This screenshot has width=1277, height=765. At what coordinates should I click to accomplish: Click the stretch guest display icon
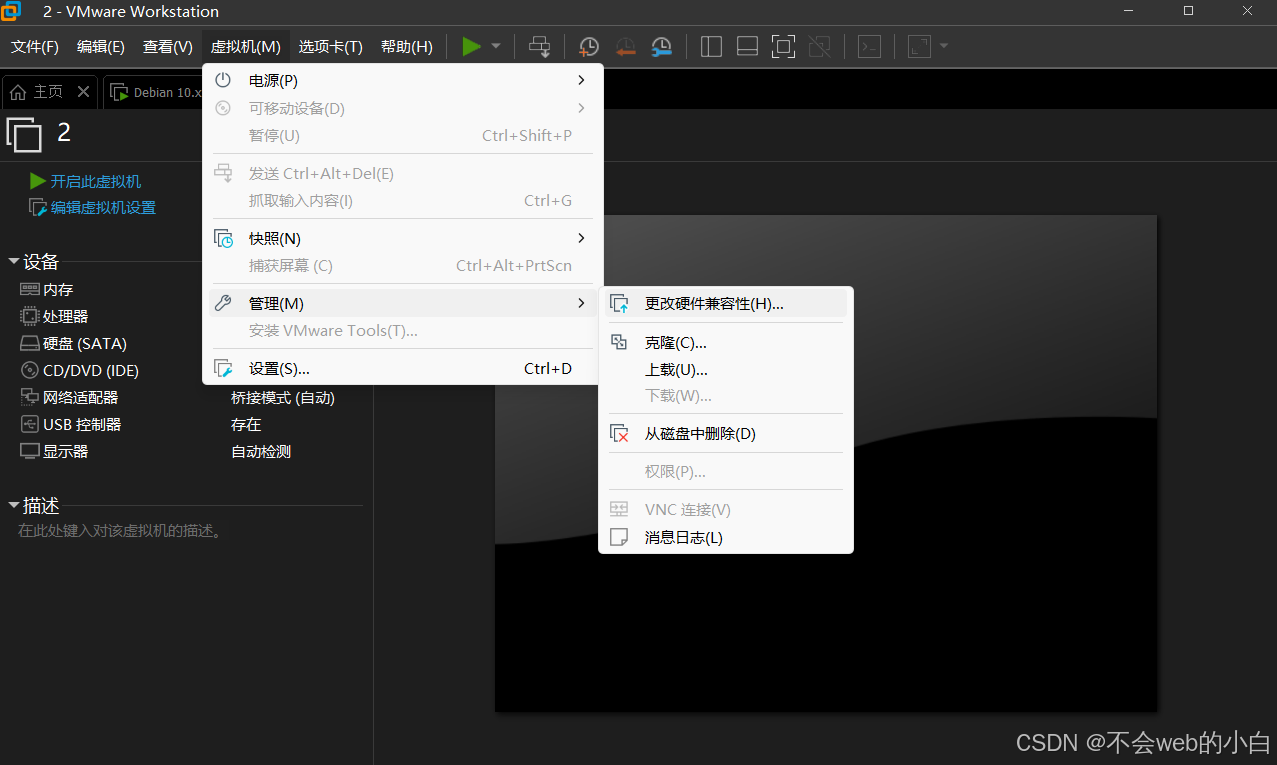coord(918,46)
